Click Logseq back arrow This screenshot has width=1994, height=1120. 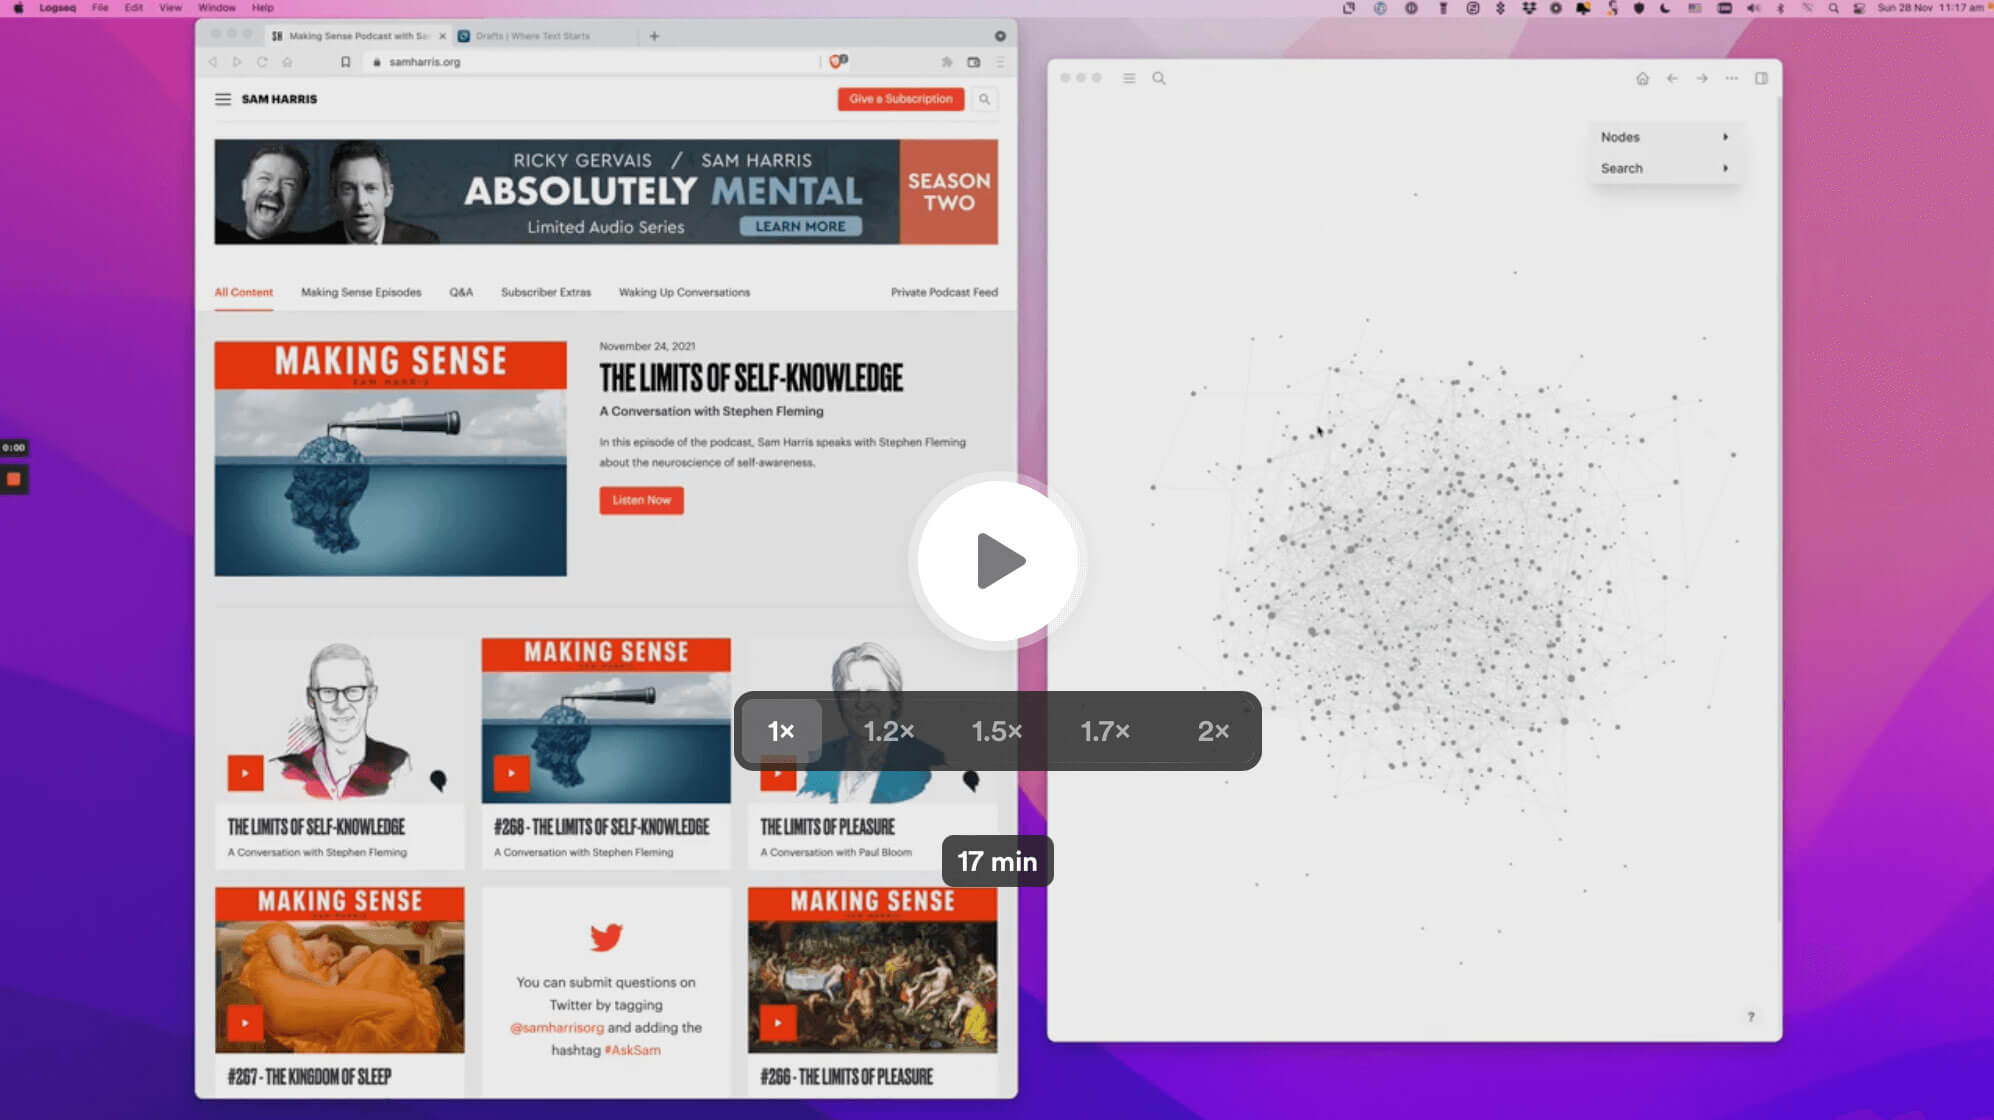click(1672, 78)
